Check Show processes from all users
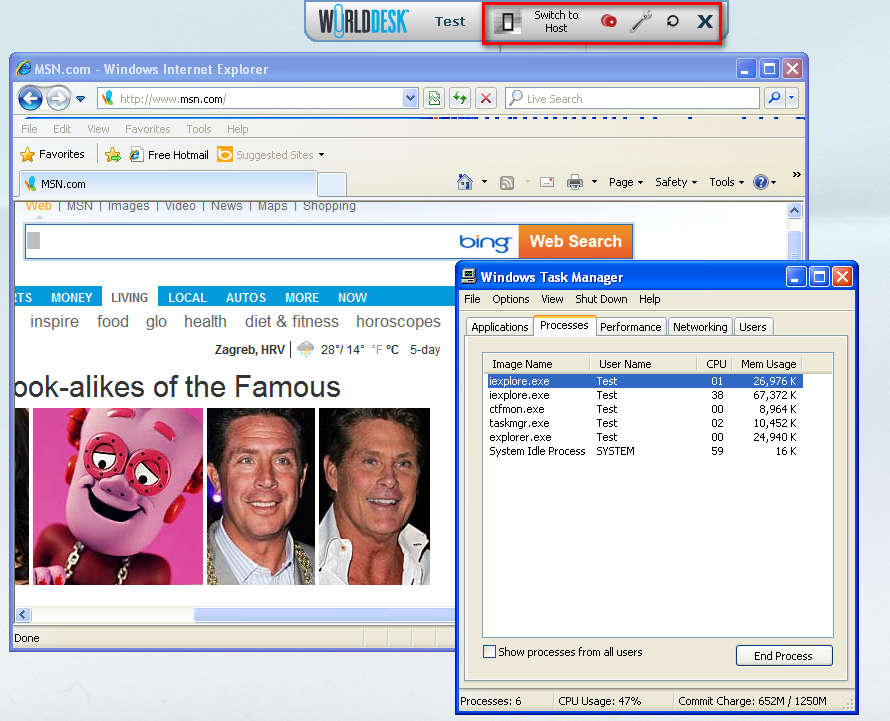This screenshot has width=890, height=721. coord(489,652)
